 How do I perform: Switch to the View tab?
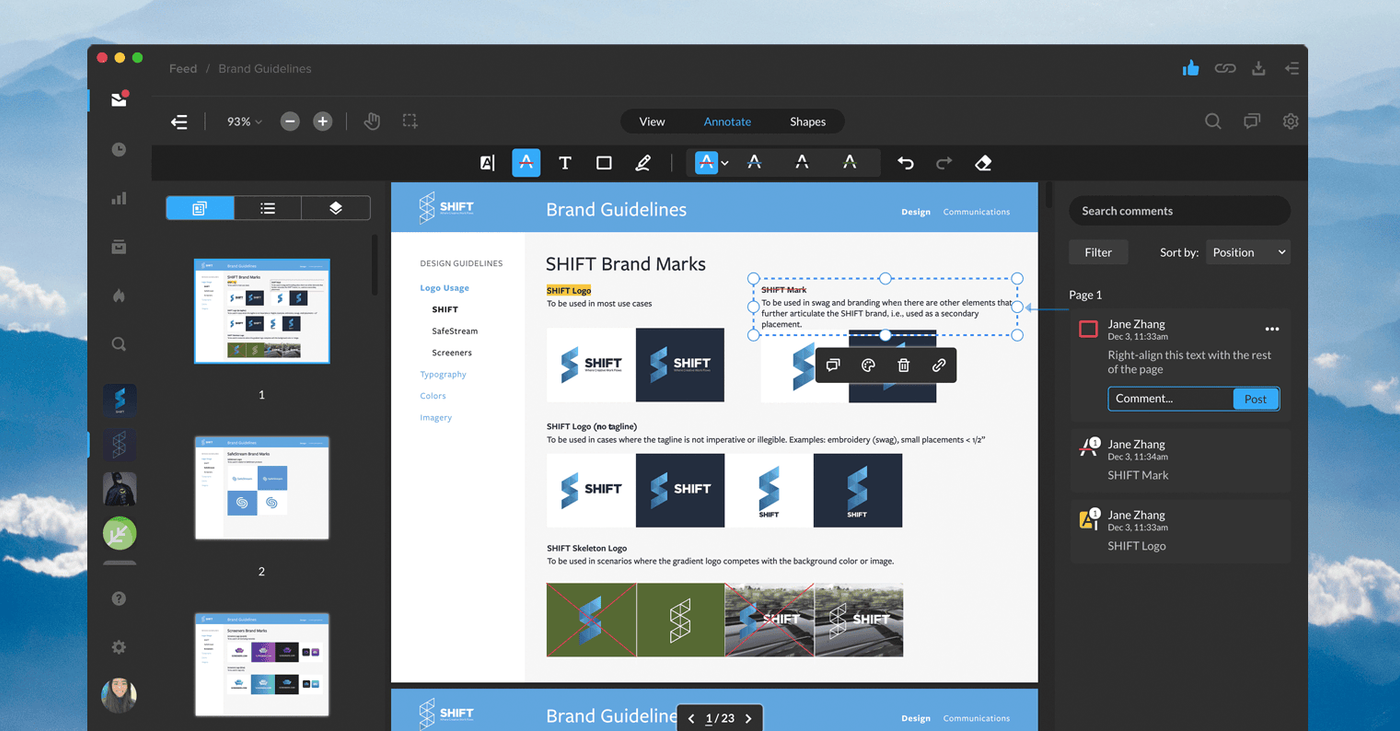[x=652, y=122]
